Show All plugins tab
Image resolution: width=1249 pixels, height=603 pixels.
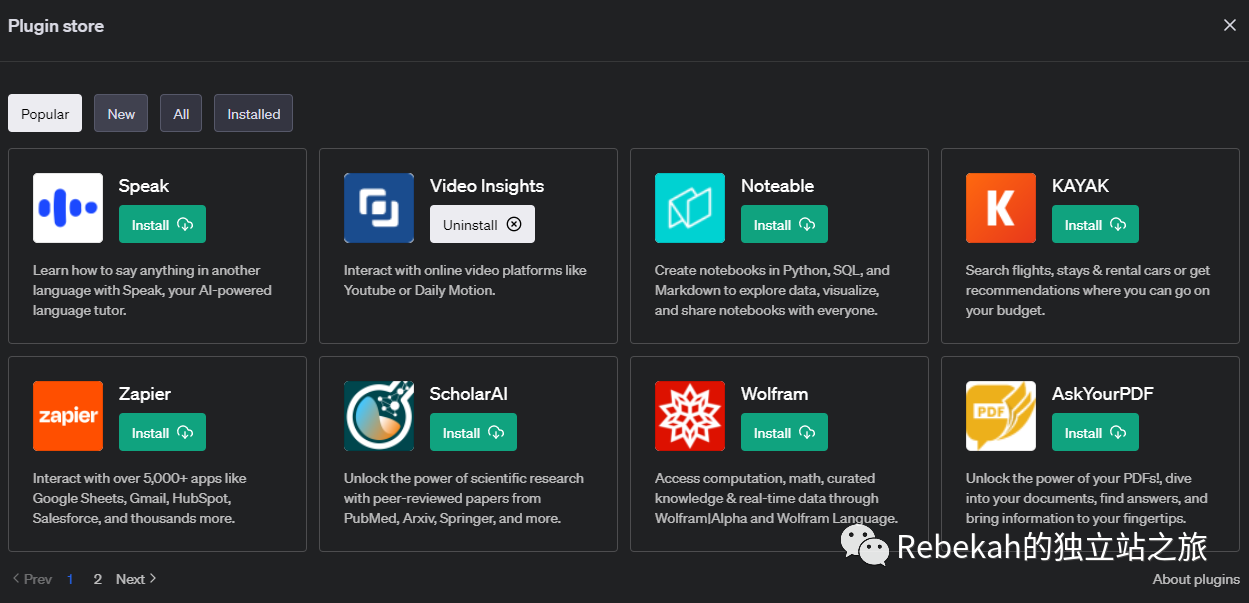pyautogui.click(x=181, y=113)
